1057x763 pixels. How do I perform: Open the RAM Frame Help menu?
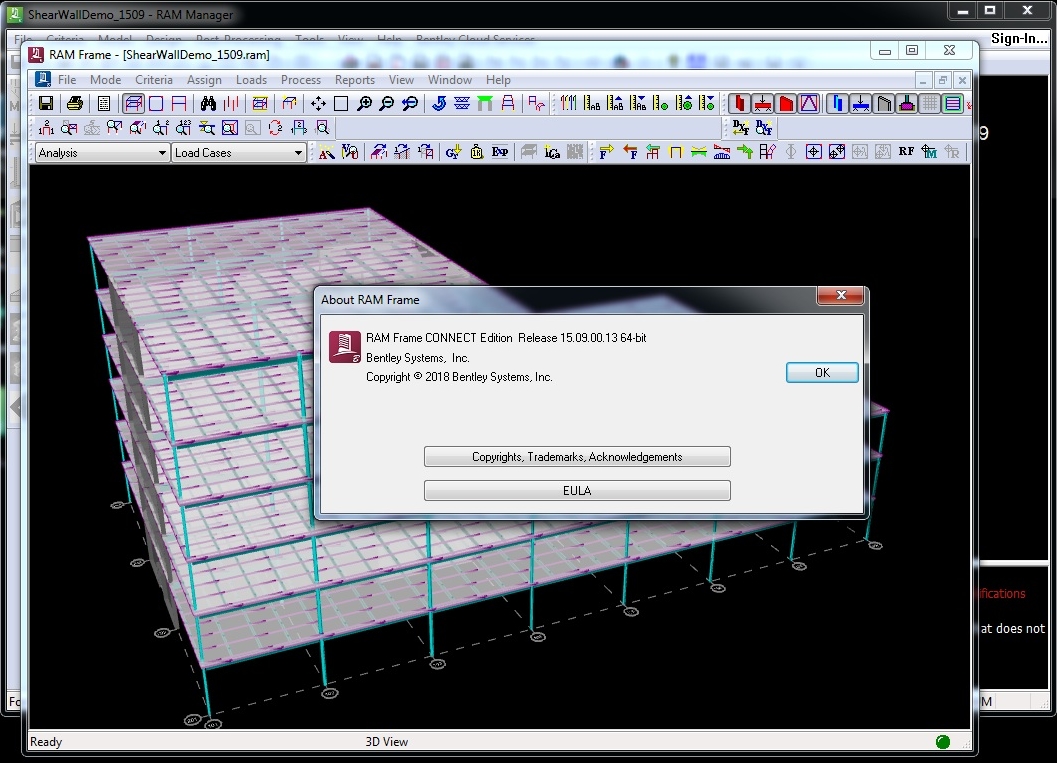(x=498, y=80)
